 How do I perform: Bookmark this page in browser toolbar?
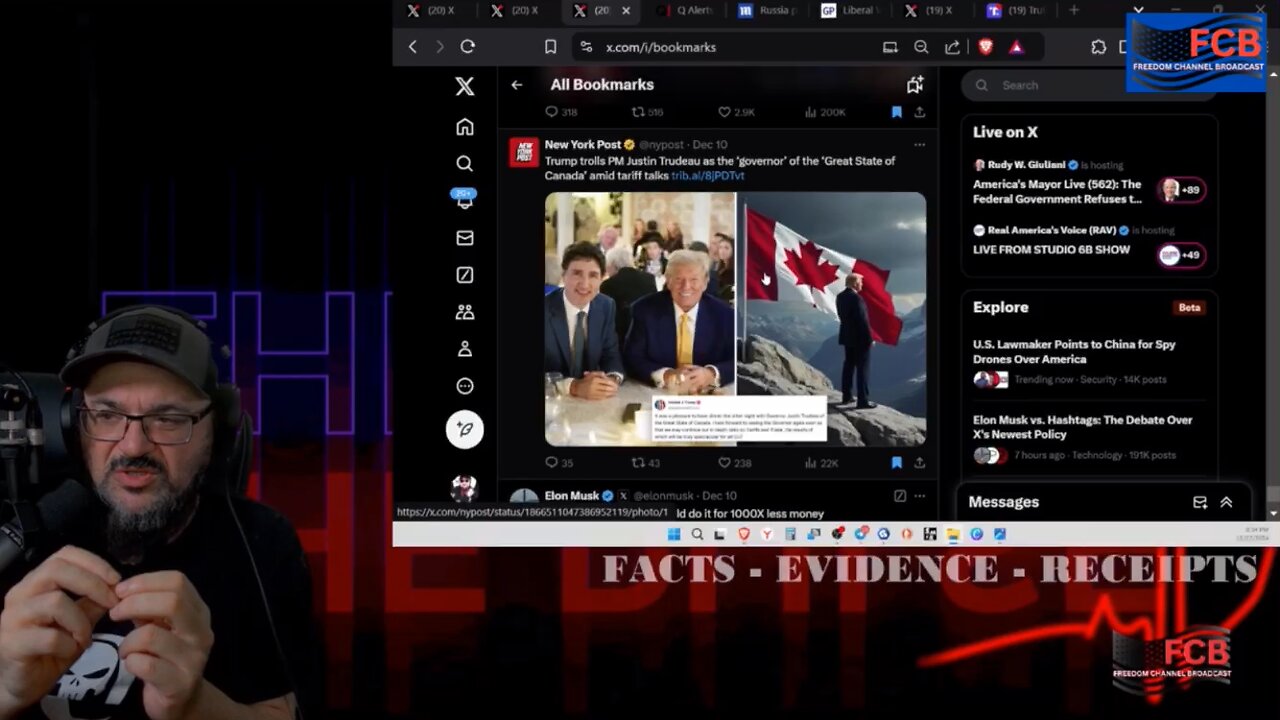pyautogui.click(x=550, y=47)
